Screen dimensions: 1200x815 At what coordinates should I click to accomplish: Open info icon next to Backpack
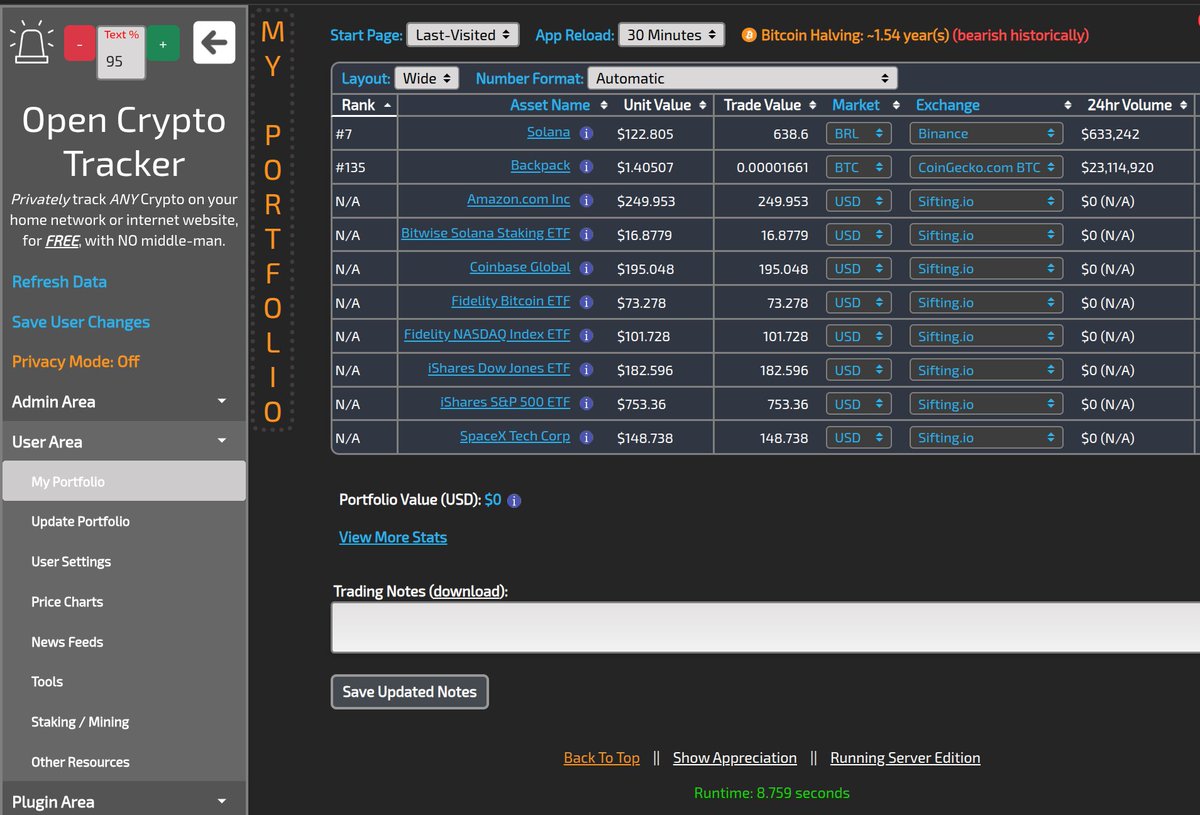coord(587,167)
